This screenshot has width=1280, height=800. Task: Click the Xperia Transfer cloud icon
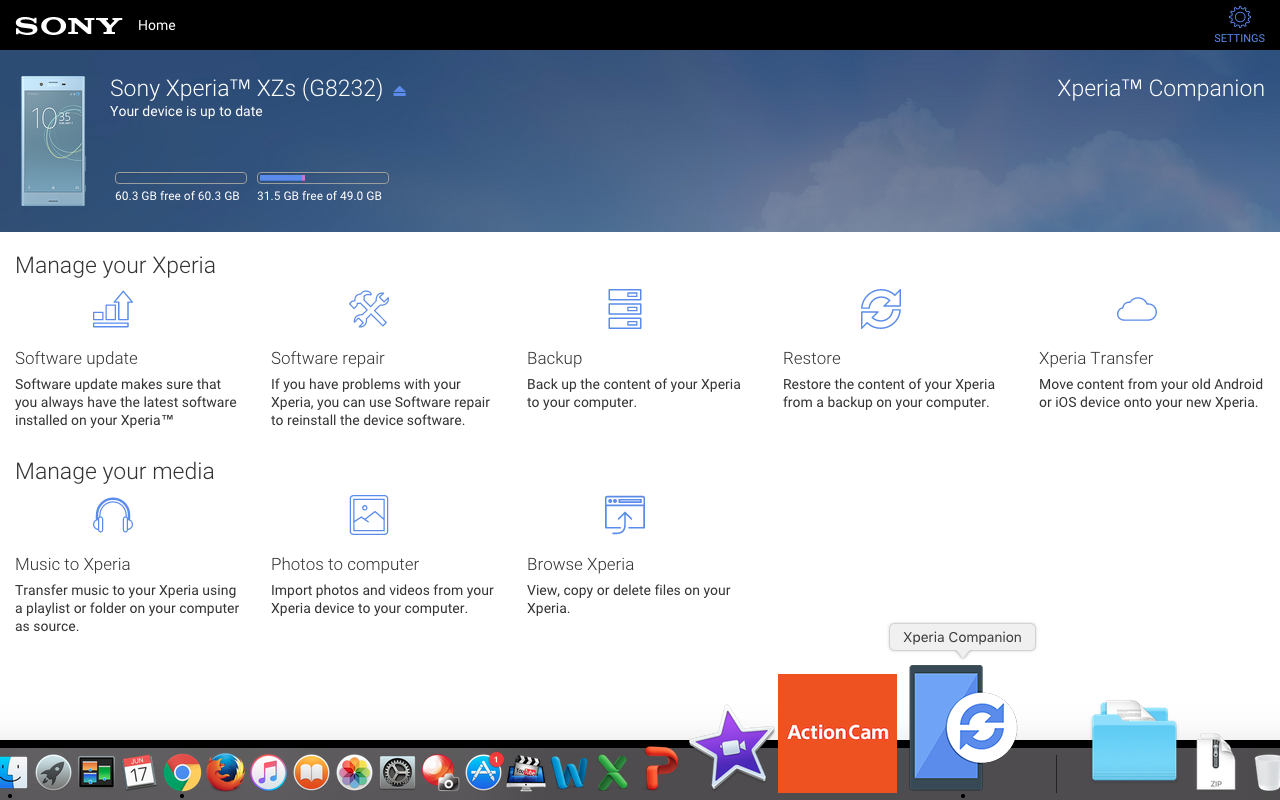point(1137,309)
